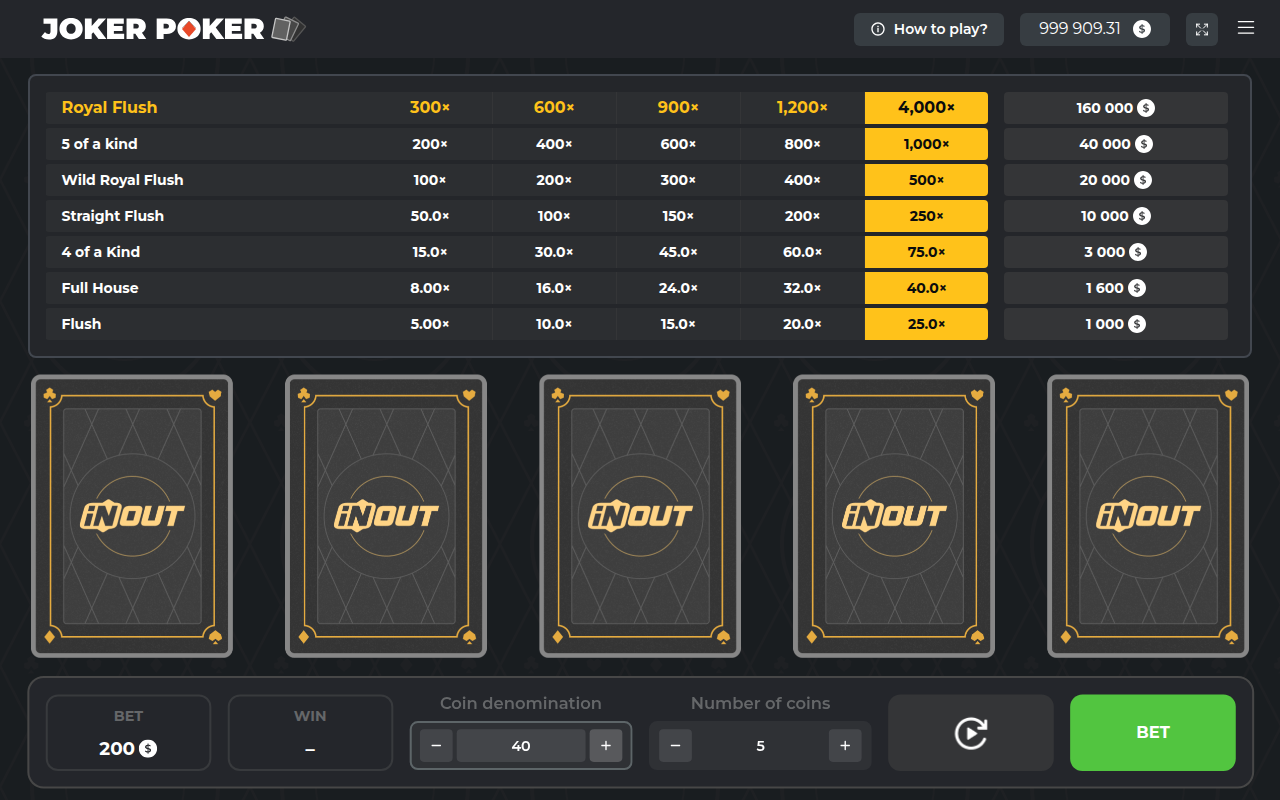Decrease the number of coins

675,746
